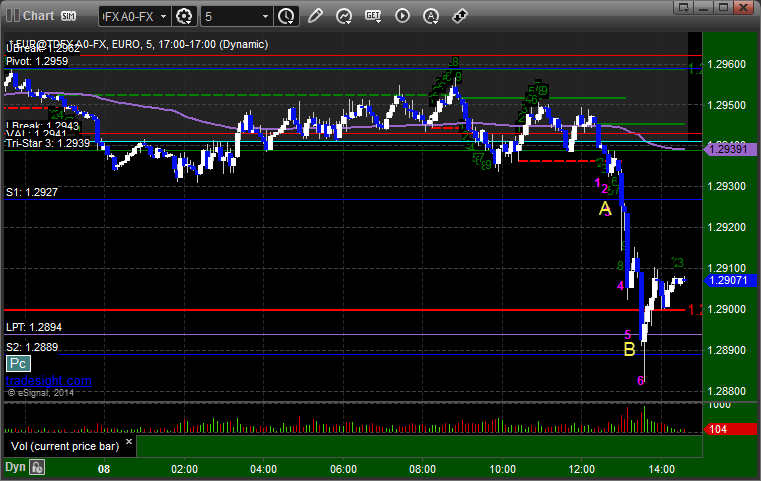This screenshot has height=481, width=761.
Task: Click the 1.28800 price axis label
Action: [727, 391]
